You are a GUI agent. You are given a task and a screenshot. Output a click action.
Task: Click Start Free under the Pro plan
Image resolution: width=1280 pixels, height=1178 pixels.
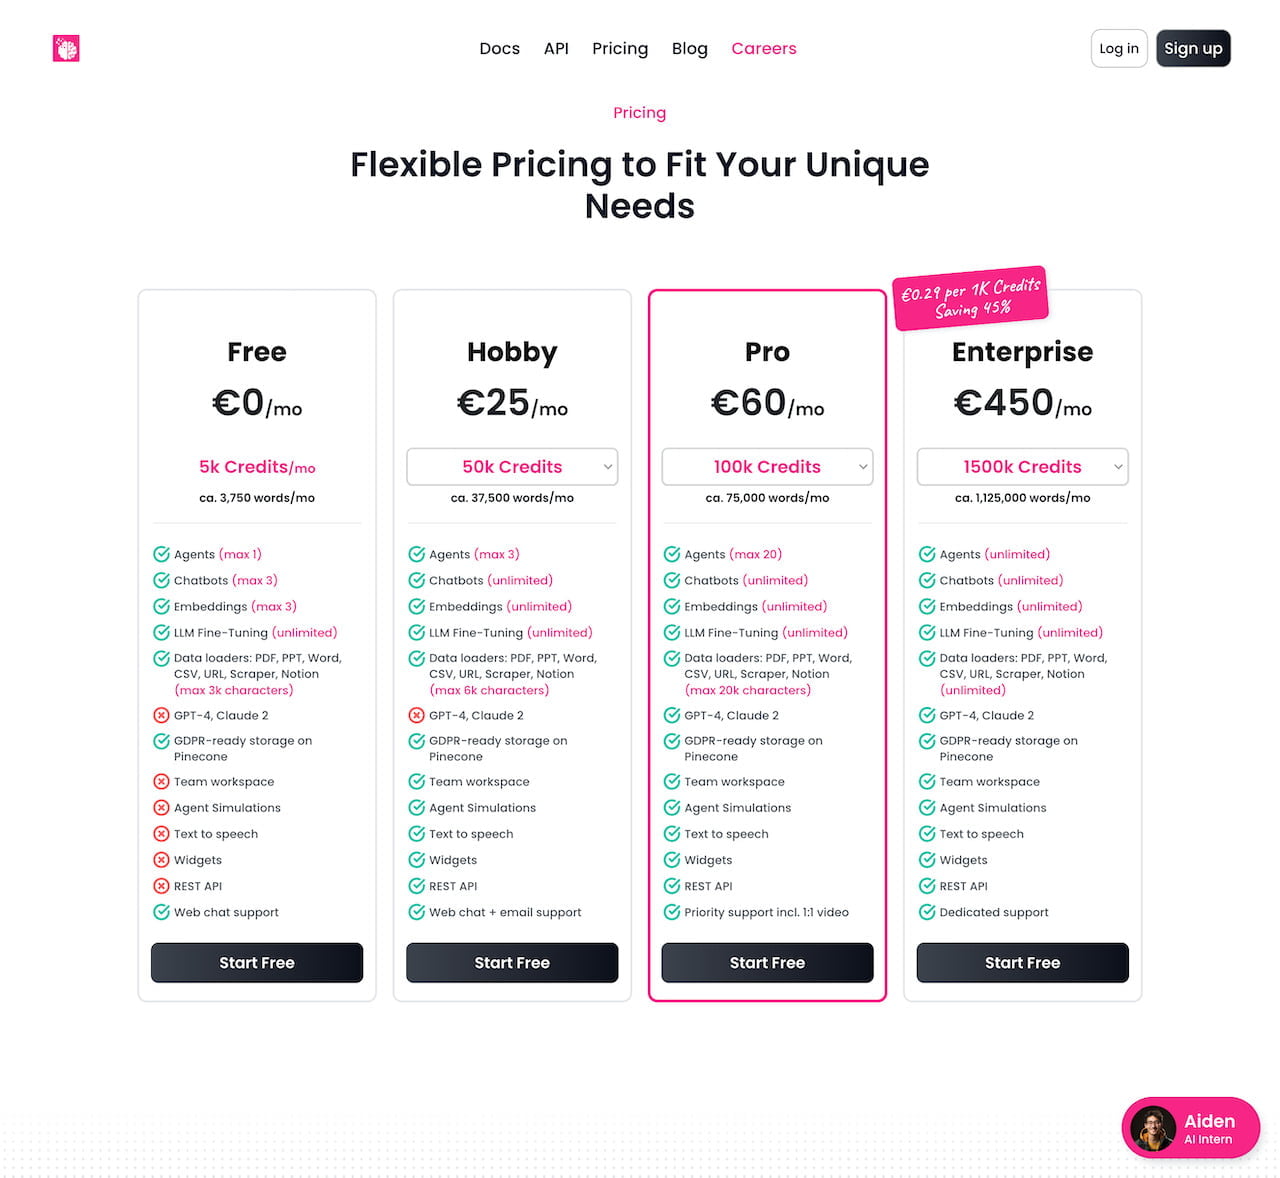(x=767, y=963)
